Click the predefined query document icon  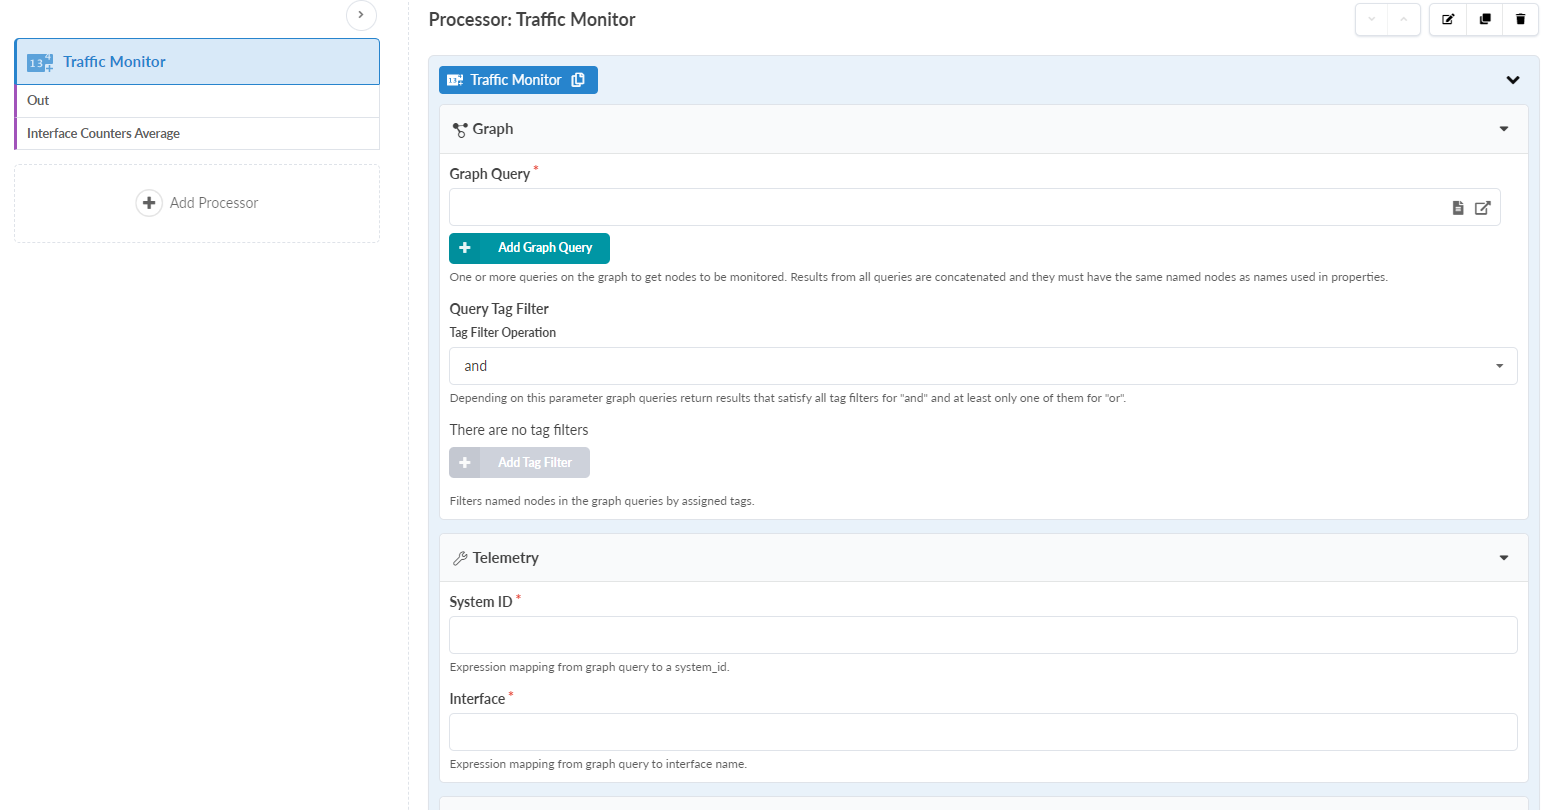pyautogui.click(x=1458, y=208)
